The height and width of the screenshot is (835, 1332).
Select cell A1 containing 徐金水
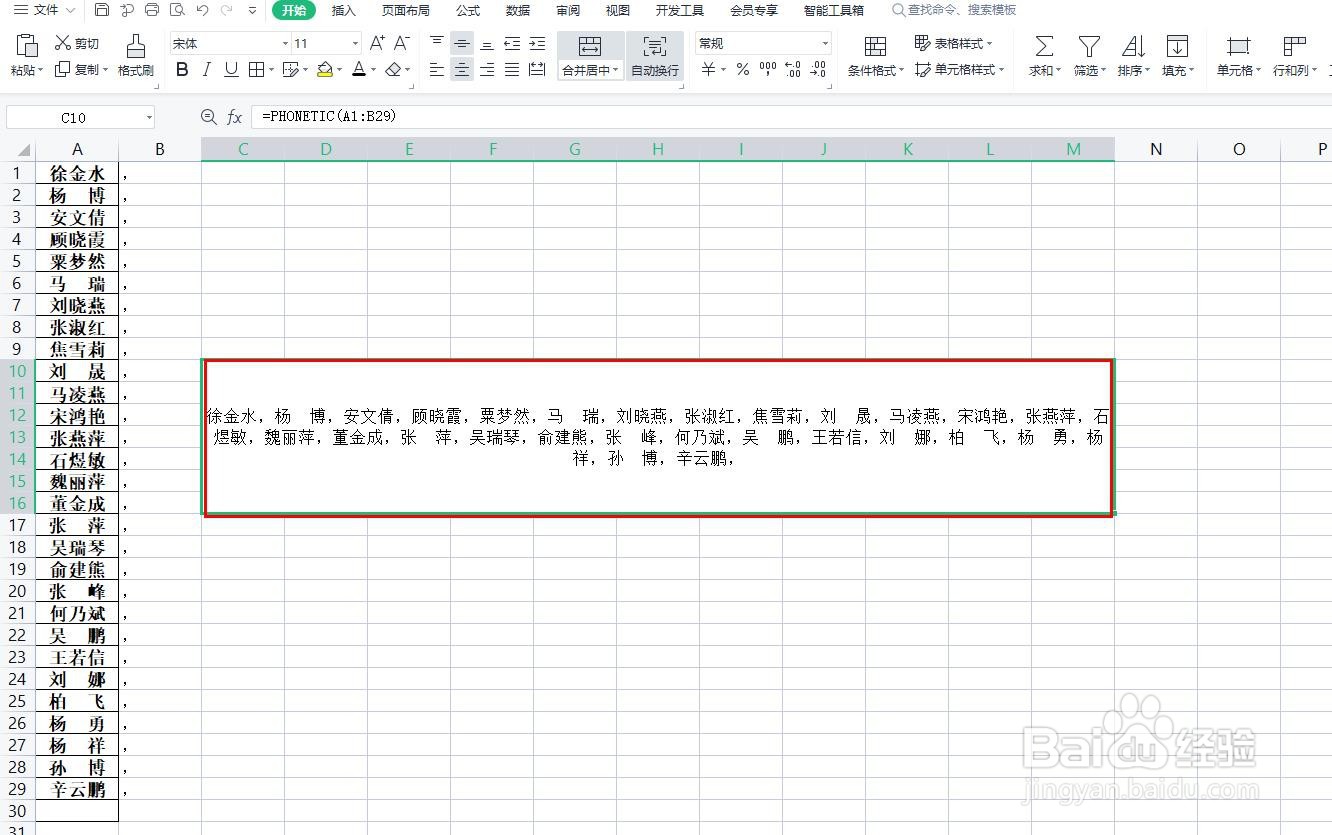coord(77,172)
